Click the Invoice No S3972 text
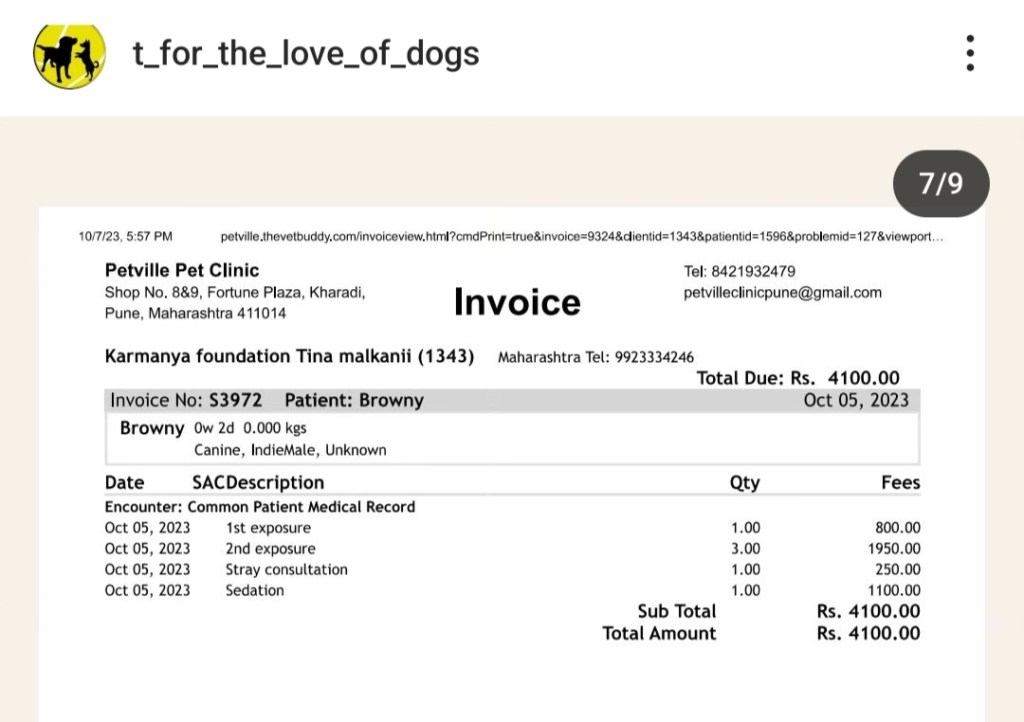Viewport: 1024px width, 722px height. point(186,400)
